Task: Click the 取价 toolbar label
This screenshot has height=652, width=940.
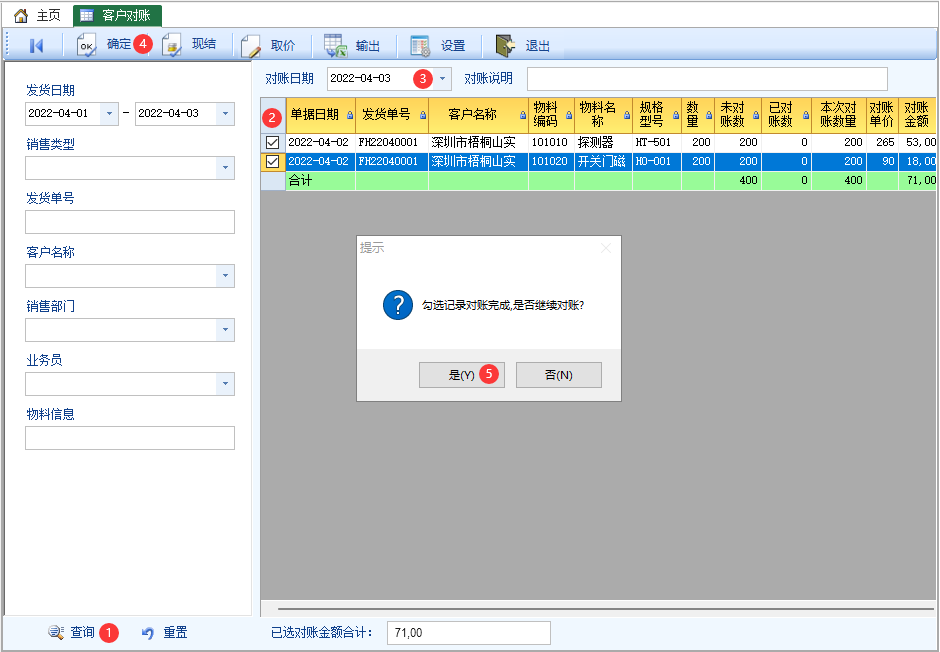Action: click(283, 46)
